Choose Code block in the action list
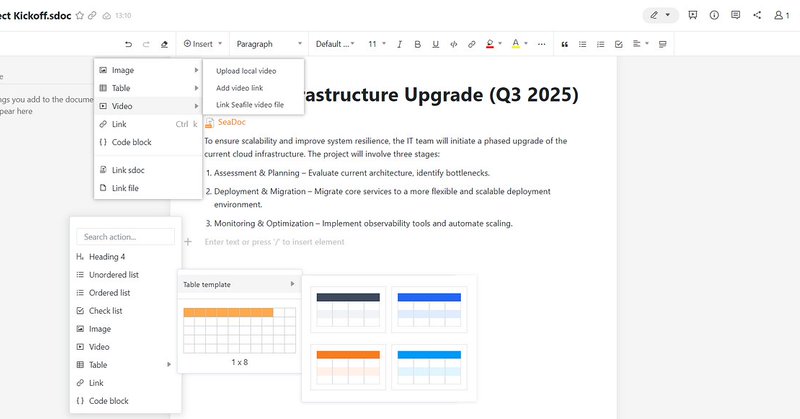This screenshot has width=800, height=419. [126, 401]
